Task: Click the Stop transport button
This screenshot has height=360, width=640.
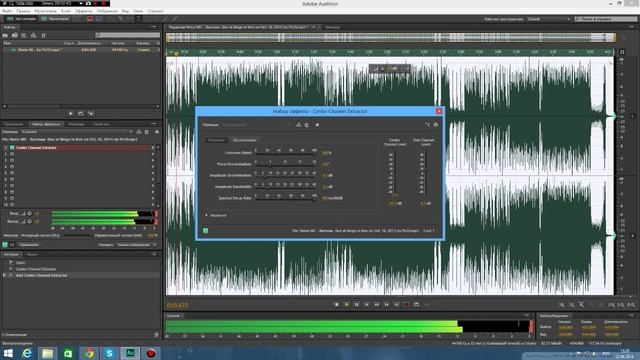Action: pos(336,304)
